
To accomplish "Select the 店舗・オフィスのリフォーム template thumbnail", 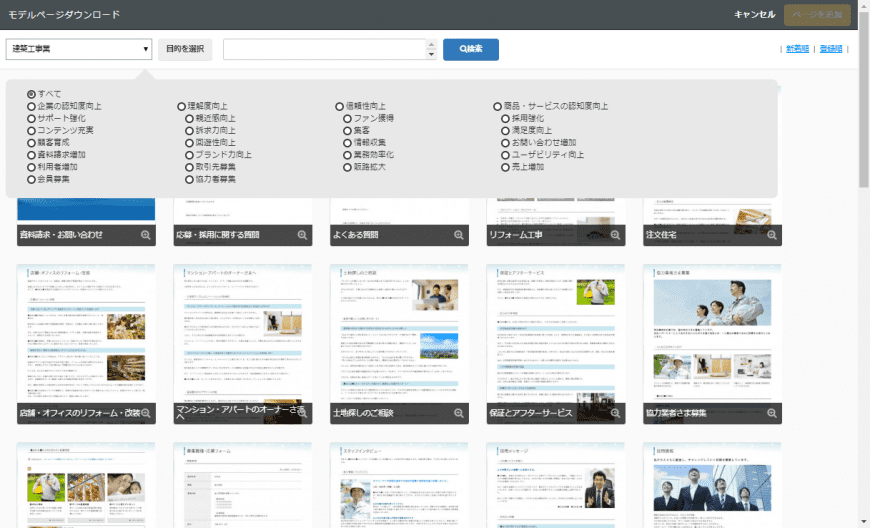I will (x=86, y=344).
